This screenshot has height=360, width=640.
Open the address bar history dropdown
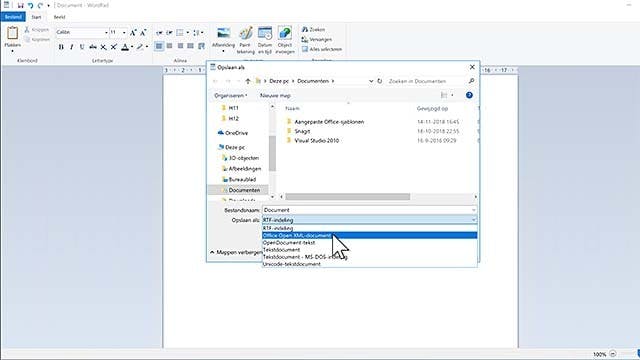[x=371, y=81]
